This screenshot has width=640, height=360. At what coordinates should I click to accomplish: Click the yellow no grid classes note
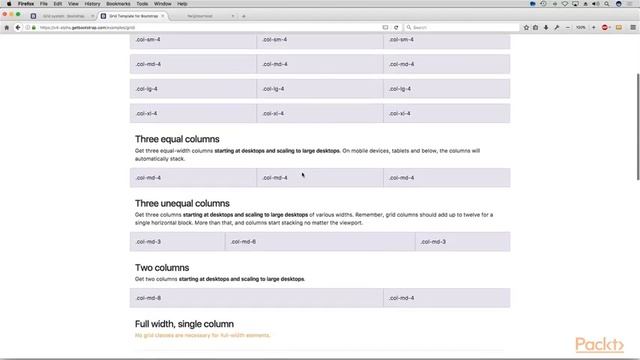point(202,335)
